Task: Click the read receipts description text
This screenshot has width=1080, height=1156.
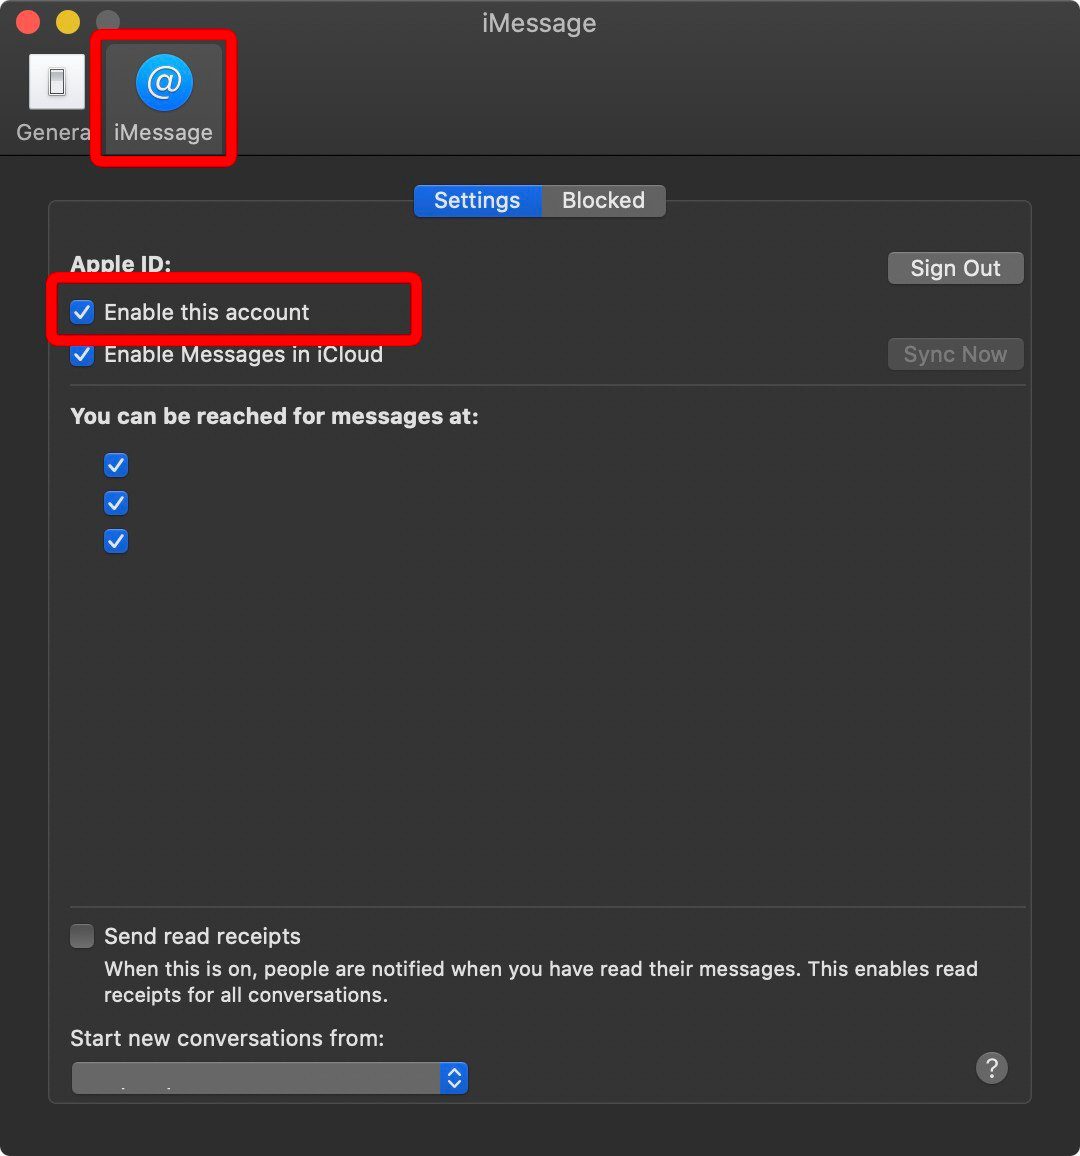Action: pyautogui.click(x=541, y=981)
